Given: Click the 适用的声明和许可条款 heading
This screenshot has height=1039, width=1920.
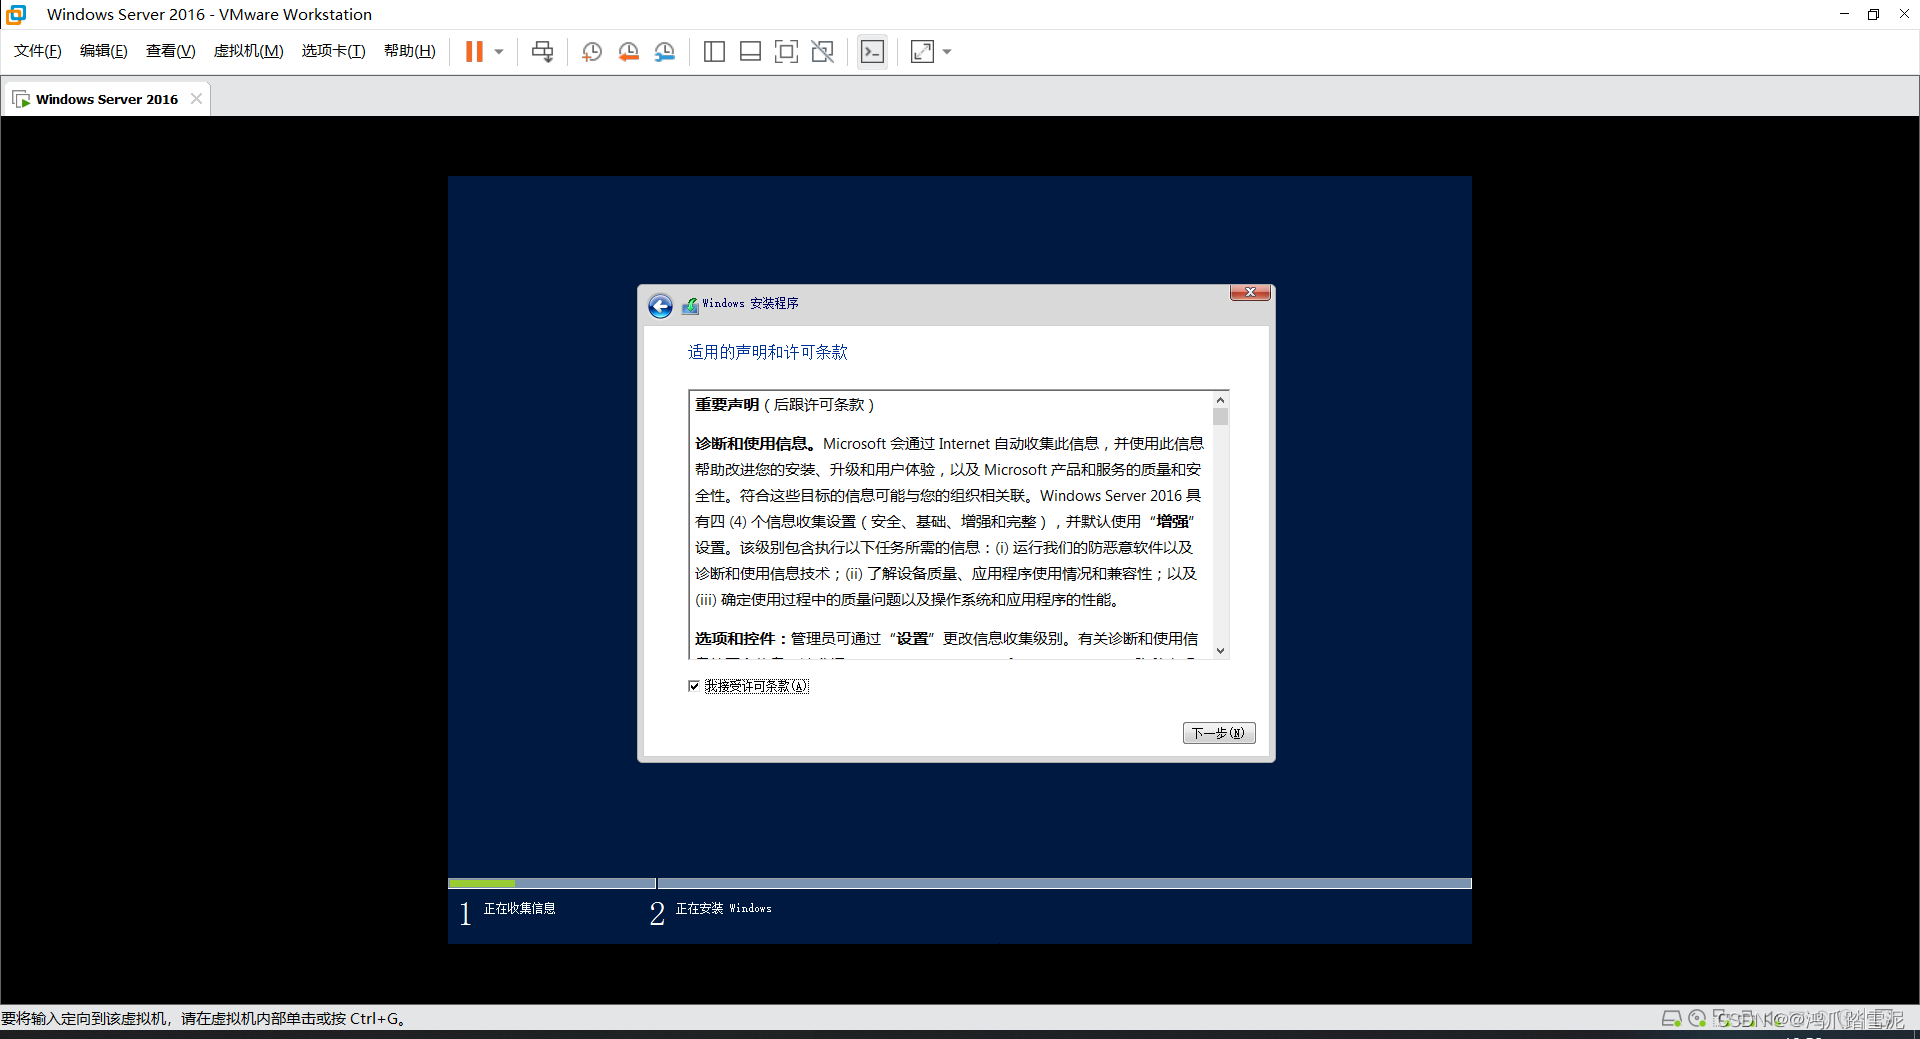Looking at the screenshot, I should pyautogui.click(x=767, y=352).
